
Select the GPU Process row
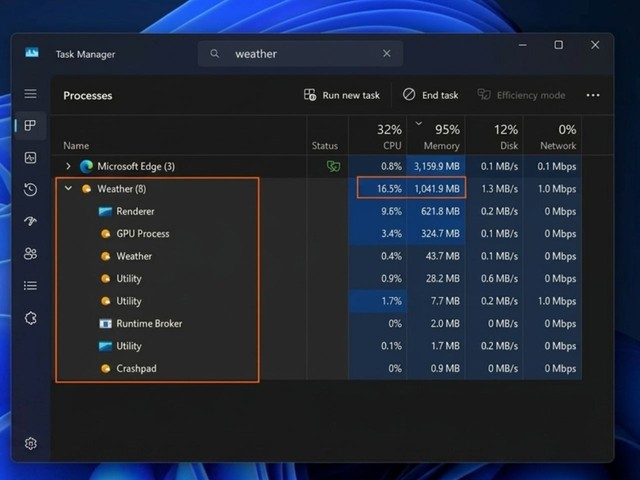pos(318,233)
